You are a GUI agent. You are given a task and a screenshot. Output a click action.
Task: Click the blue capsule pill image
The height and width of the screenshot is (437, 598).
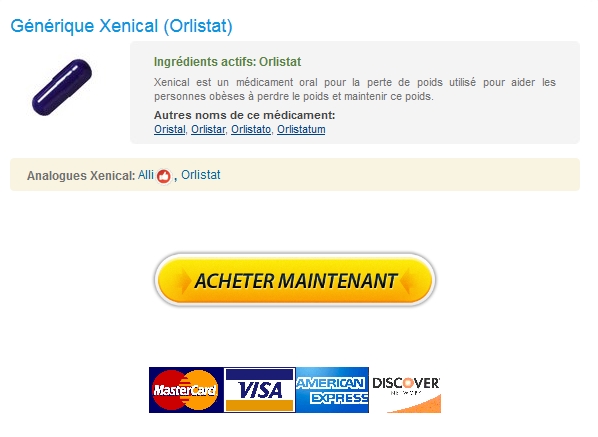click(62, 87)
